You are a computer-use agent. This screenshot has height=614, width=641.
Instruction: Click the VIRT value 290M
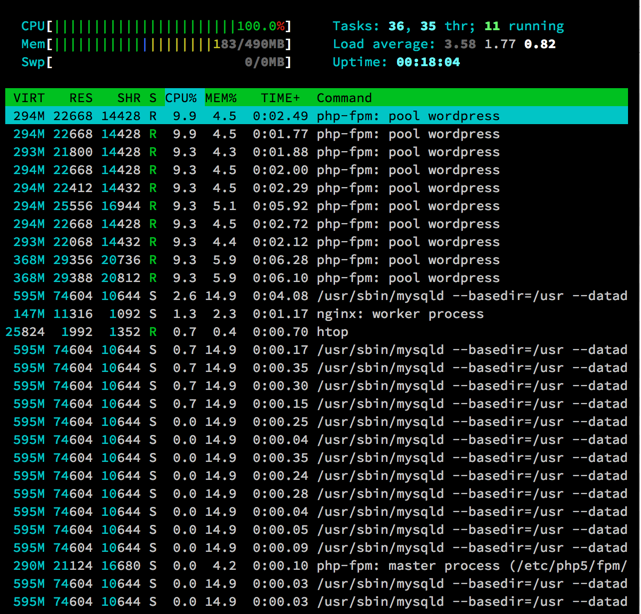[29, 566]
